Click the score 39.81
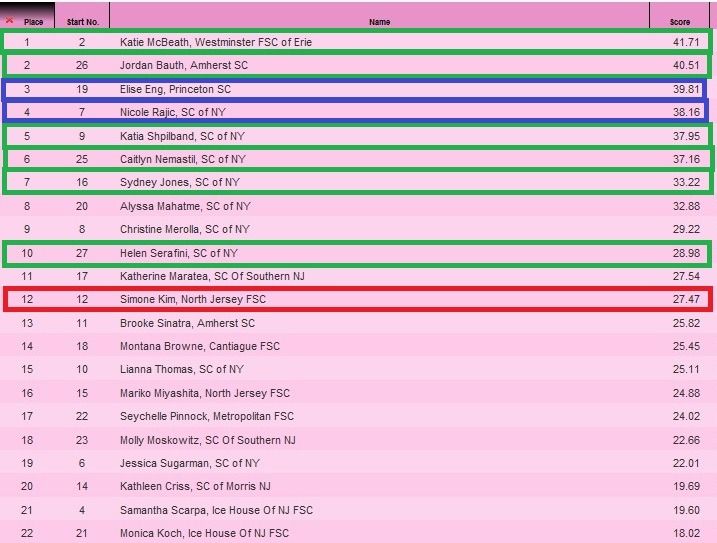 coord(686,89)
